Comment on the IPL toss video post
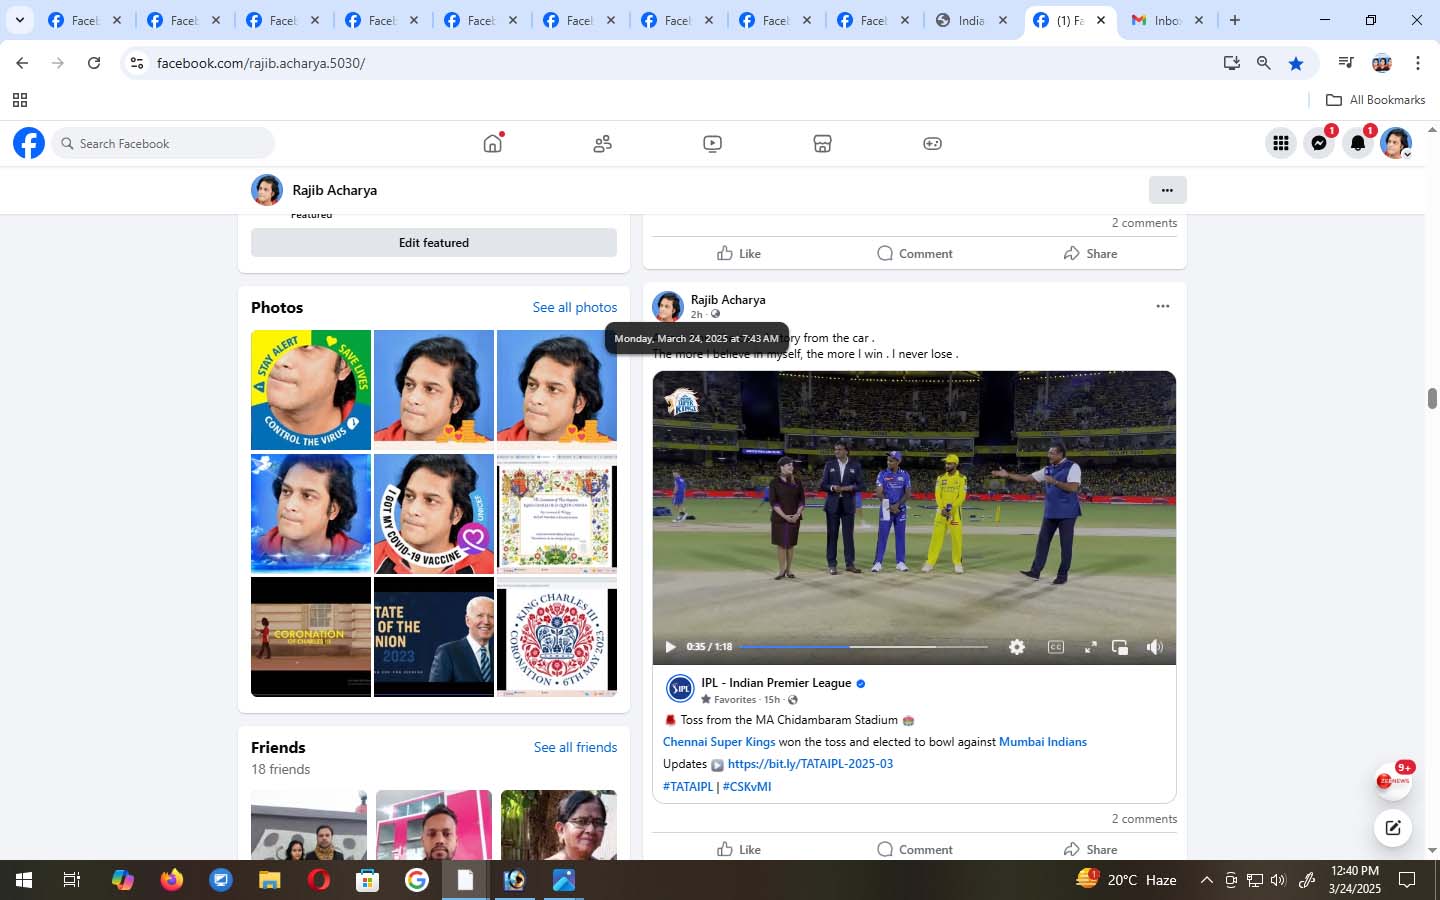The image size is (1440, 900). tap(915, 849)
